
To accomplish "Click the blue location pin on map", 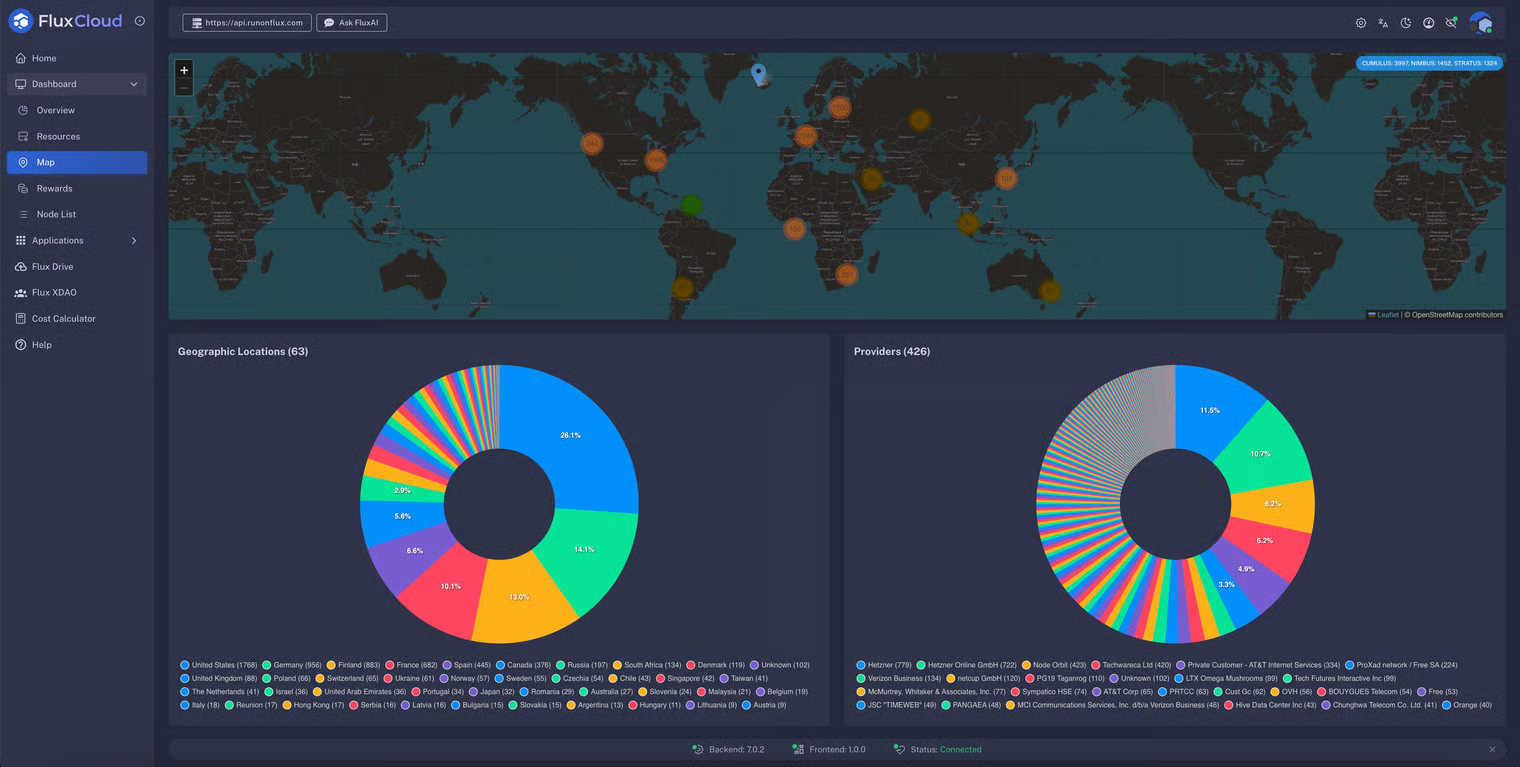I will [759, 74].
